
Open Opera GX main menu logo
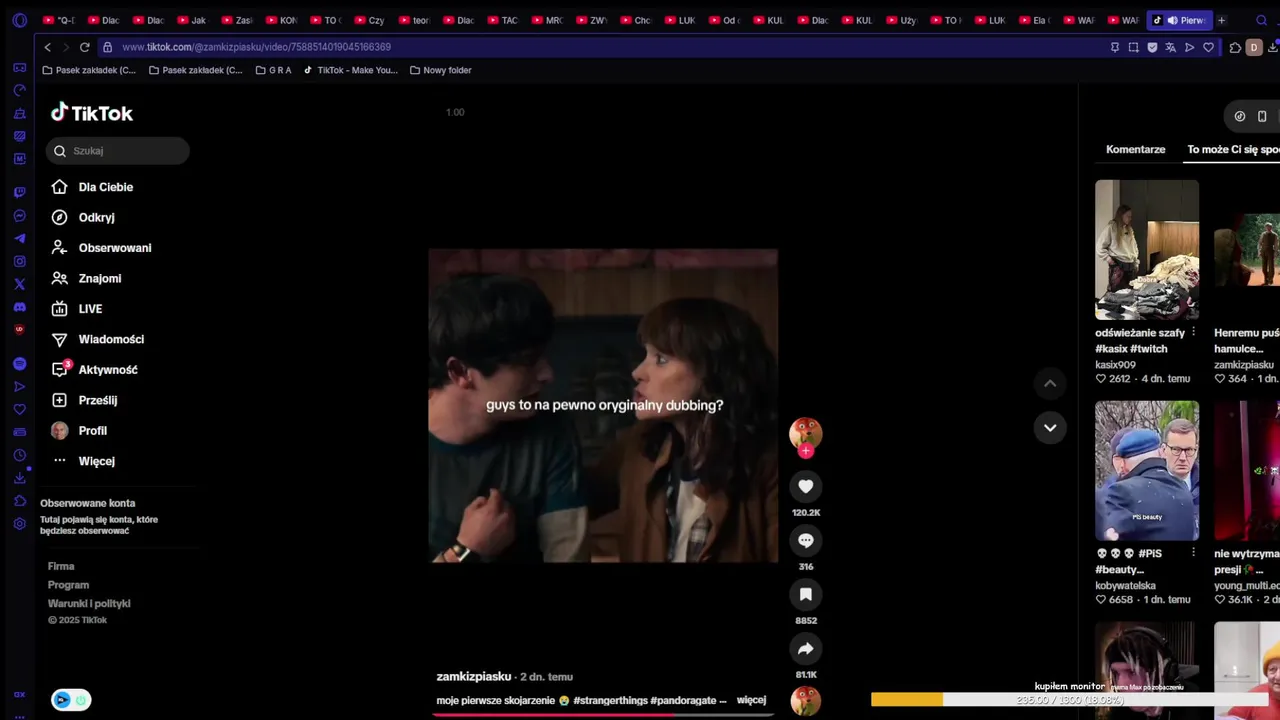pos(19,20)
